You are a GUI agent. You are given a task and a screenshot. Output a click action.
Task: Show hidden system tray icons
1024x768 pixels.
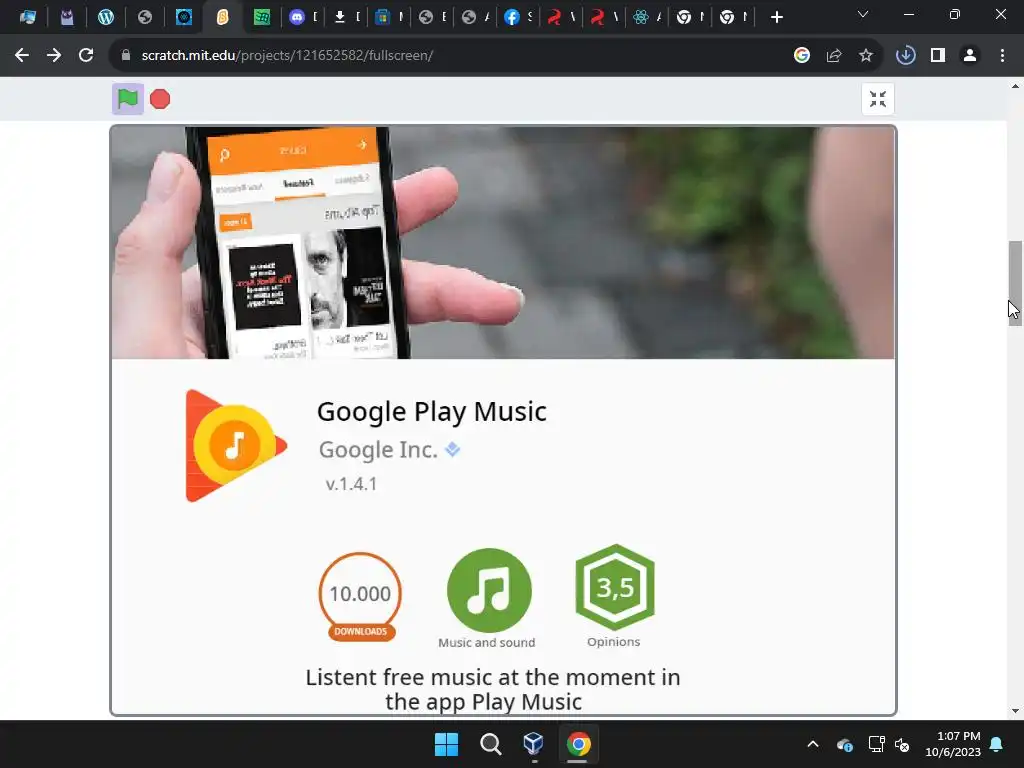[x=813, y=744]
